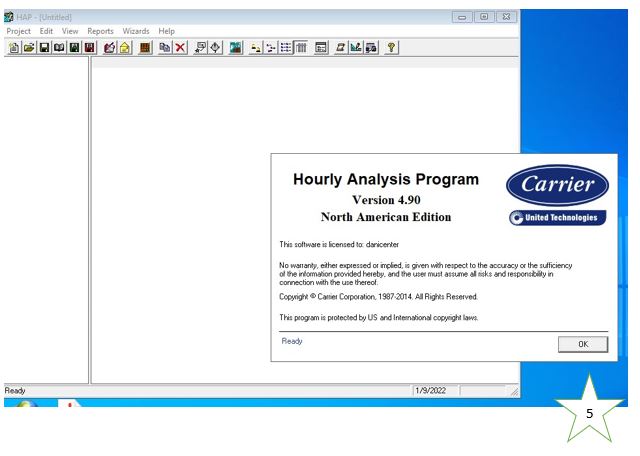The width and height of the screenshot is (640, 456).
Task: Open a project using the folder icon
Action: click(29, 47)
